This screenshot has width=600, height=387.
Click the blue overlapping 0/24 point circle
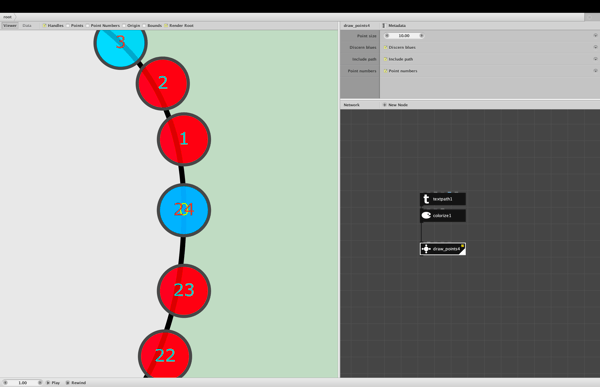[184, 210]
